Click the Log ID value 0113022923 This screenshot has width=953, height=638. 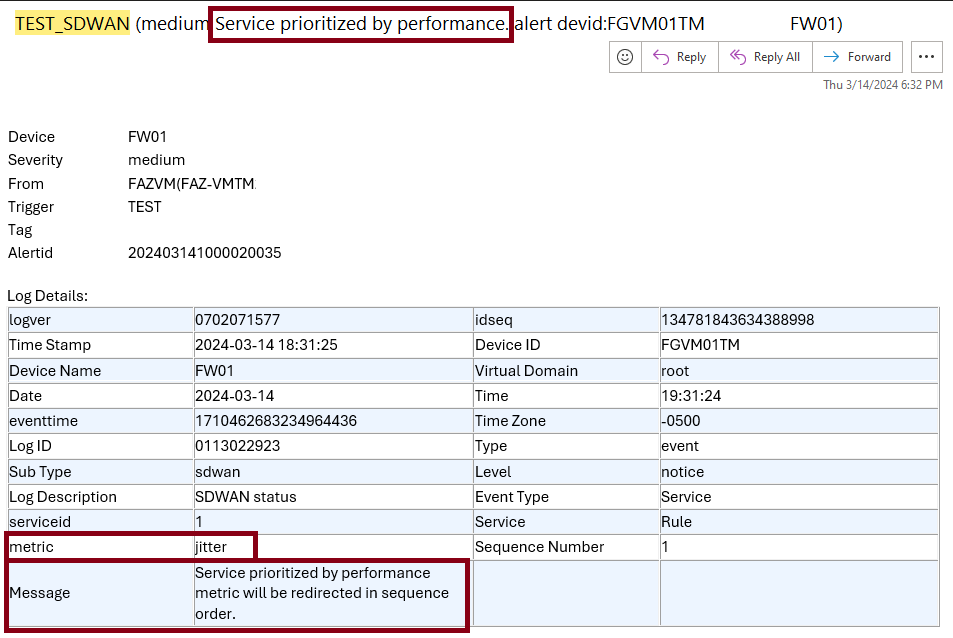point(237,446)
